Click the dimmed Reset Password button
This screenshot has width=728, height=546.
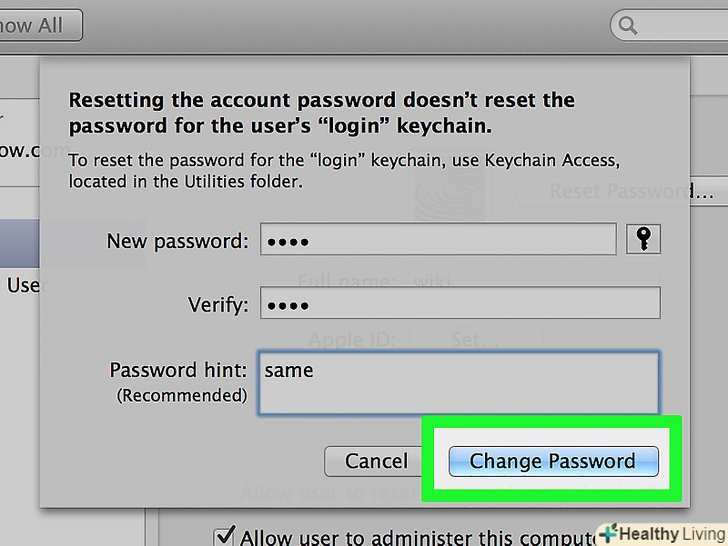coord(620,190)
